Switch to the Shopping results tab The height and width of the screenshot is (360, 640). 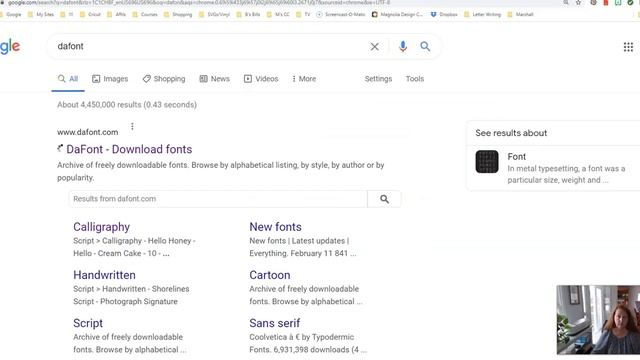pos(164,79)
